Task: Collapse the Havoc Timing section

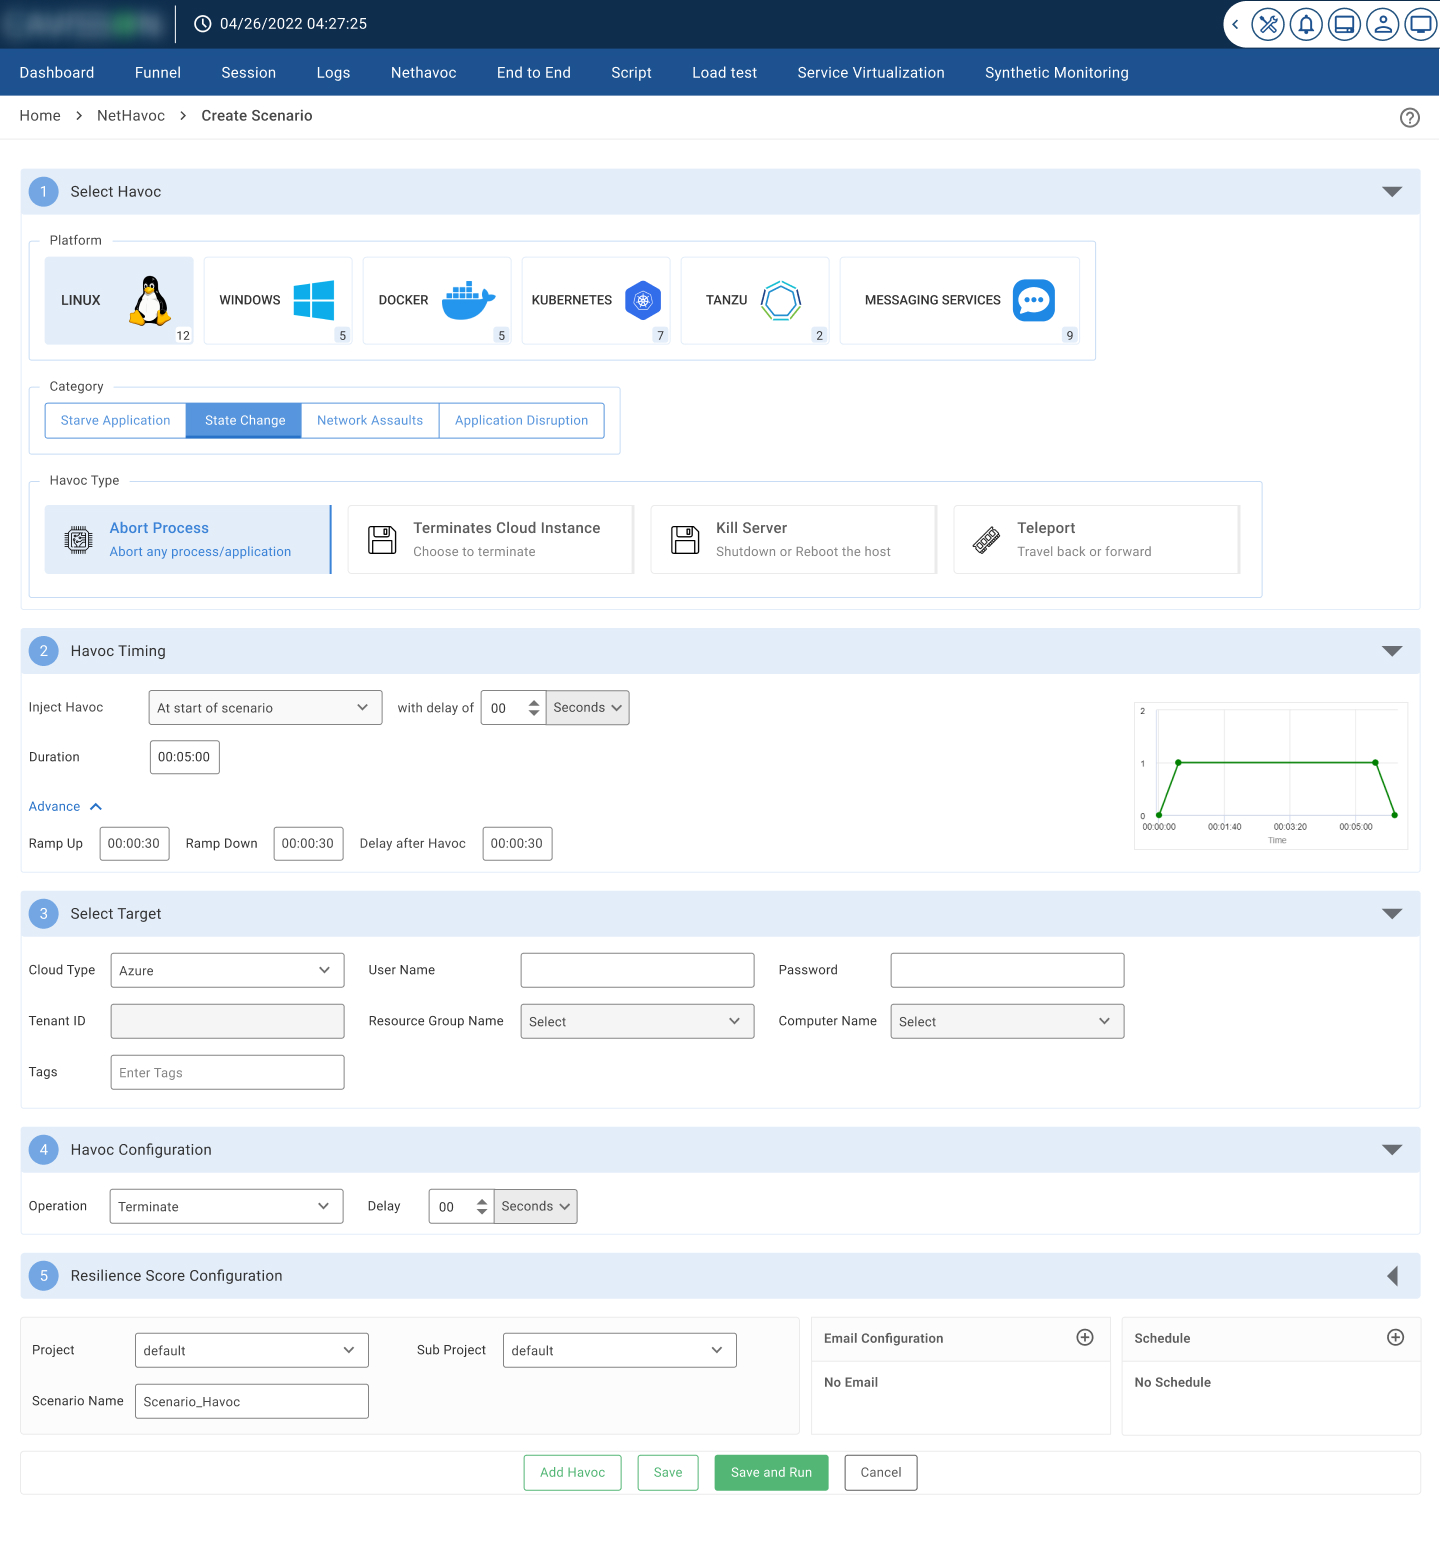Action: [1392, 651]
